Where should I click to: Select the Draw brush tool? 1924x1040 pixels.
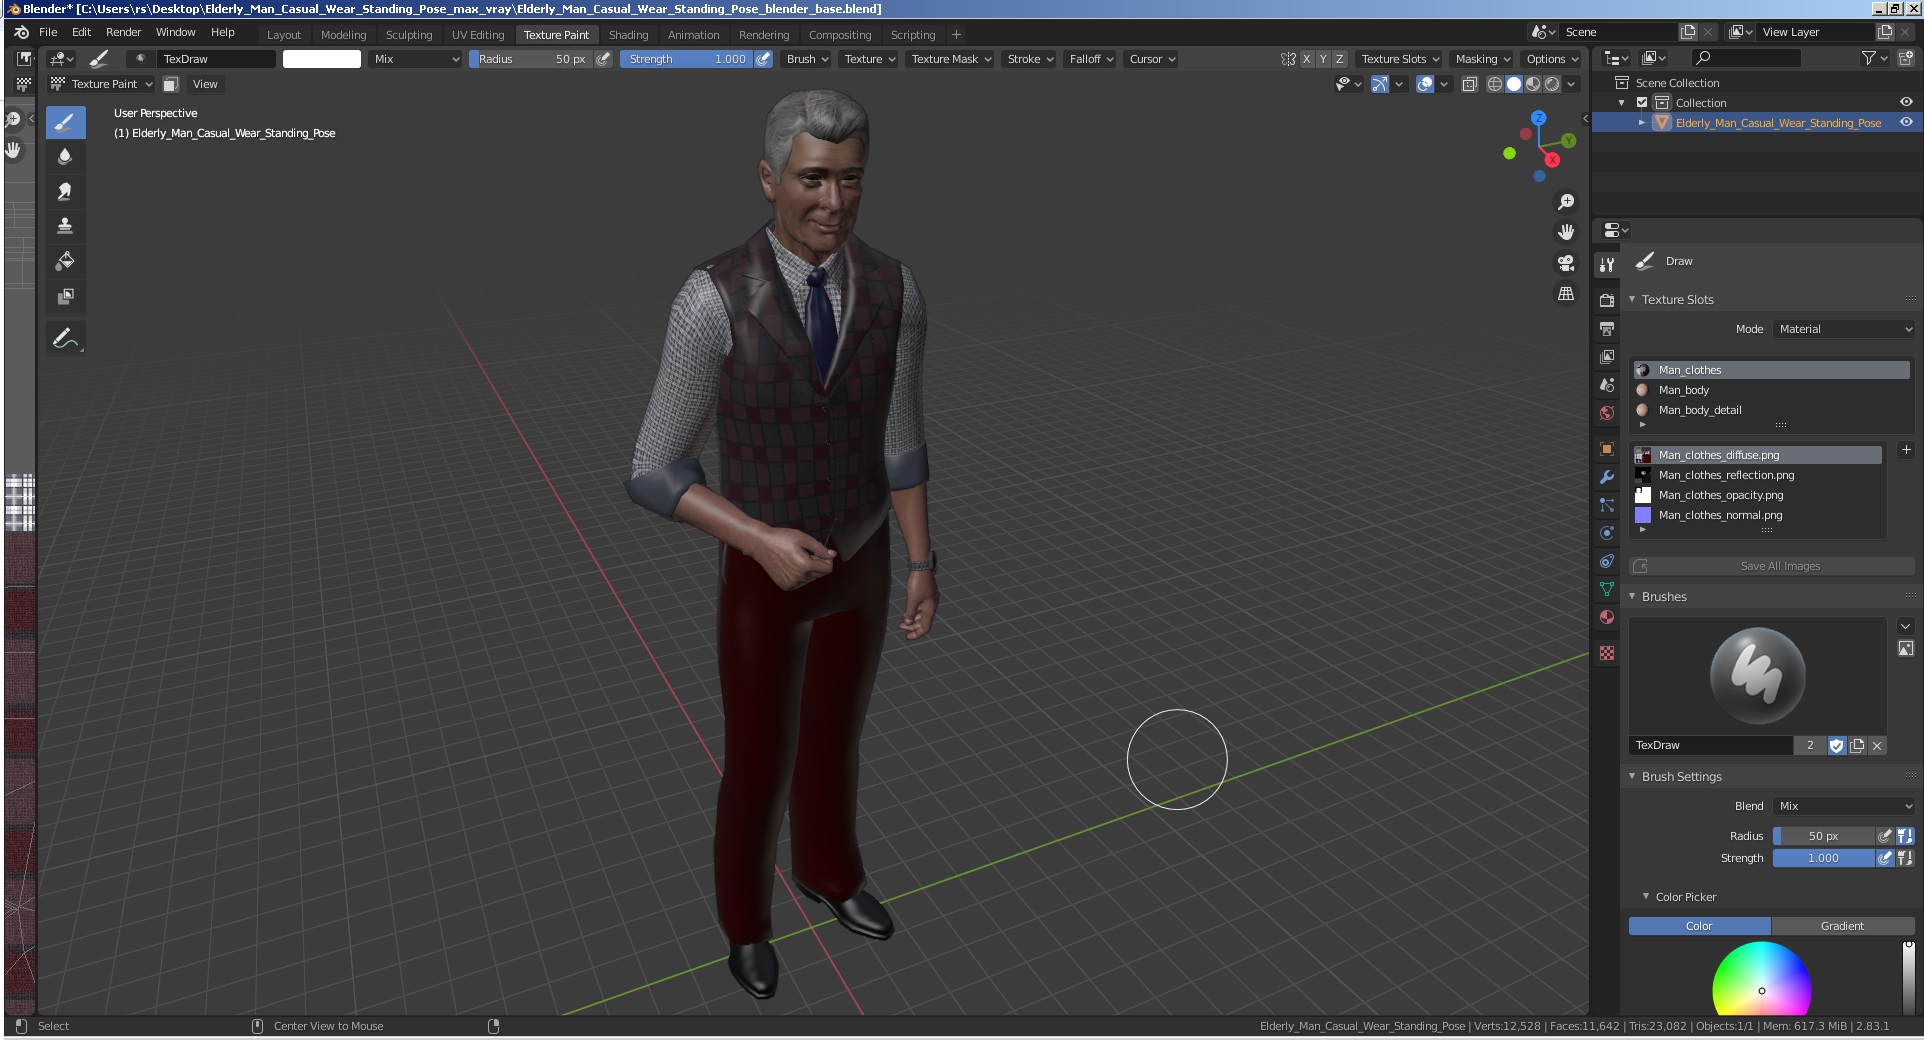point(65,123)
